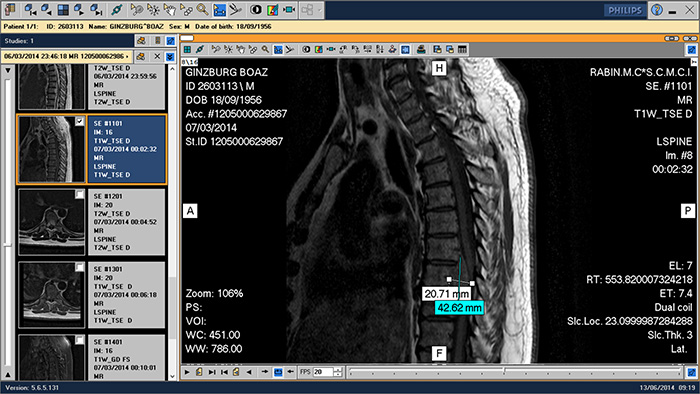Tick the SE #1301 series checkbox
Viewport: 700px width, 394px height.
tap(79, 267)
